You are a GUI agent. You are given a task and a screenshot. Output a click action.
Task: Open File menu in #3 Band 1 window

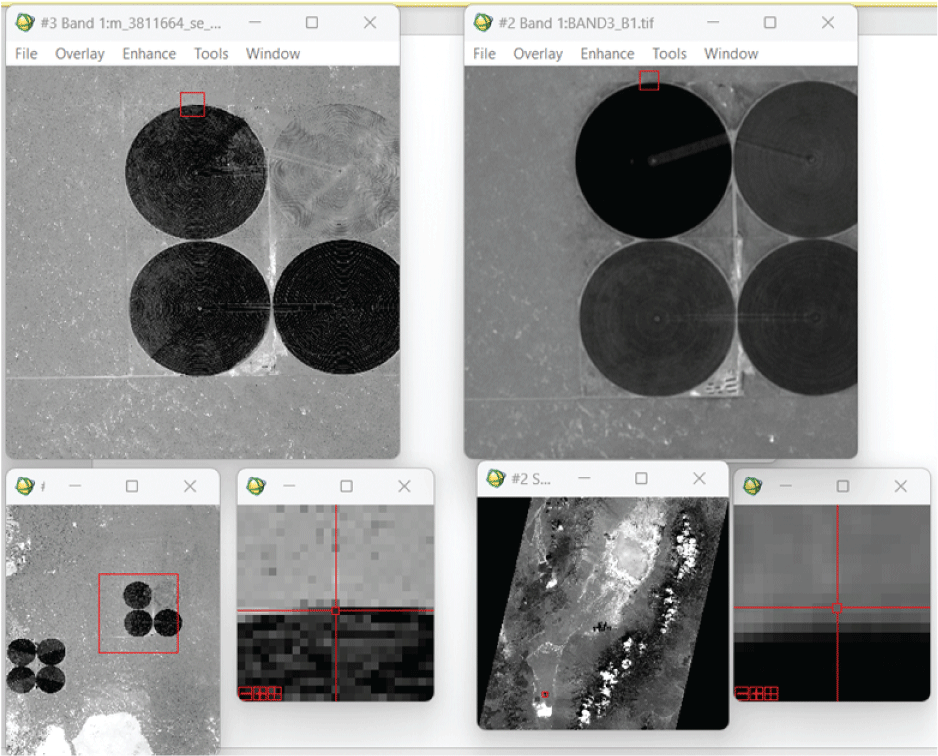(x=26, y=54)
